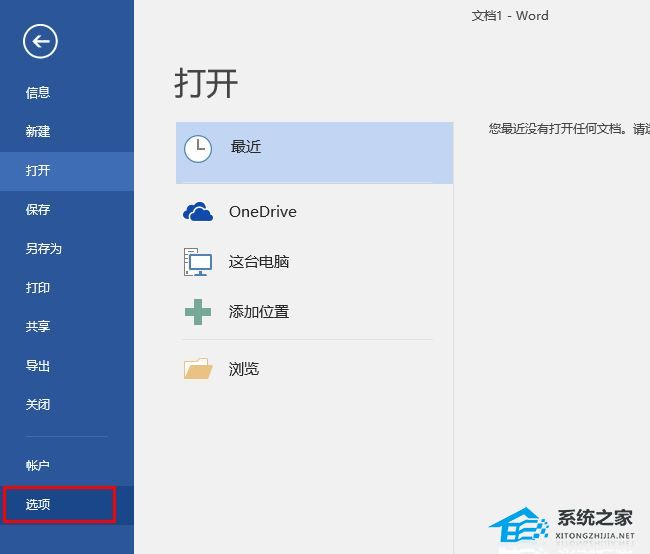Click the OneDrive cloud icon

198,212
